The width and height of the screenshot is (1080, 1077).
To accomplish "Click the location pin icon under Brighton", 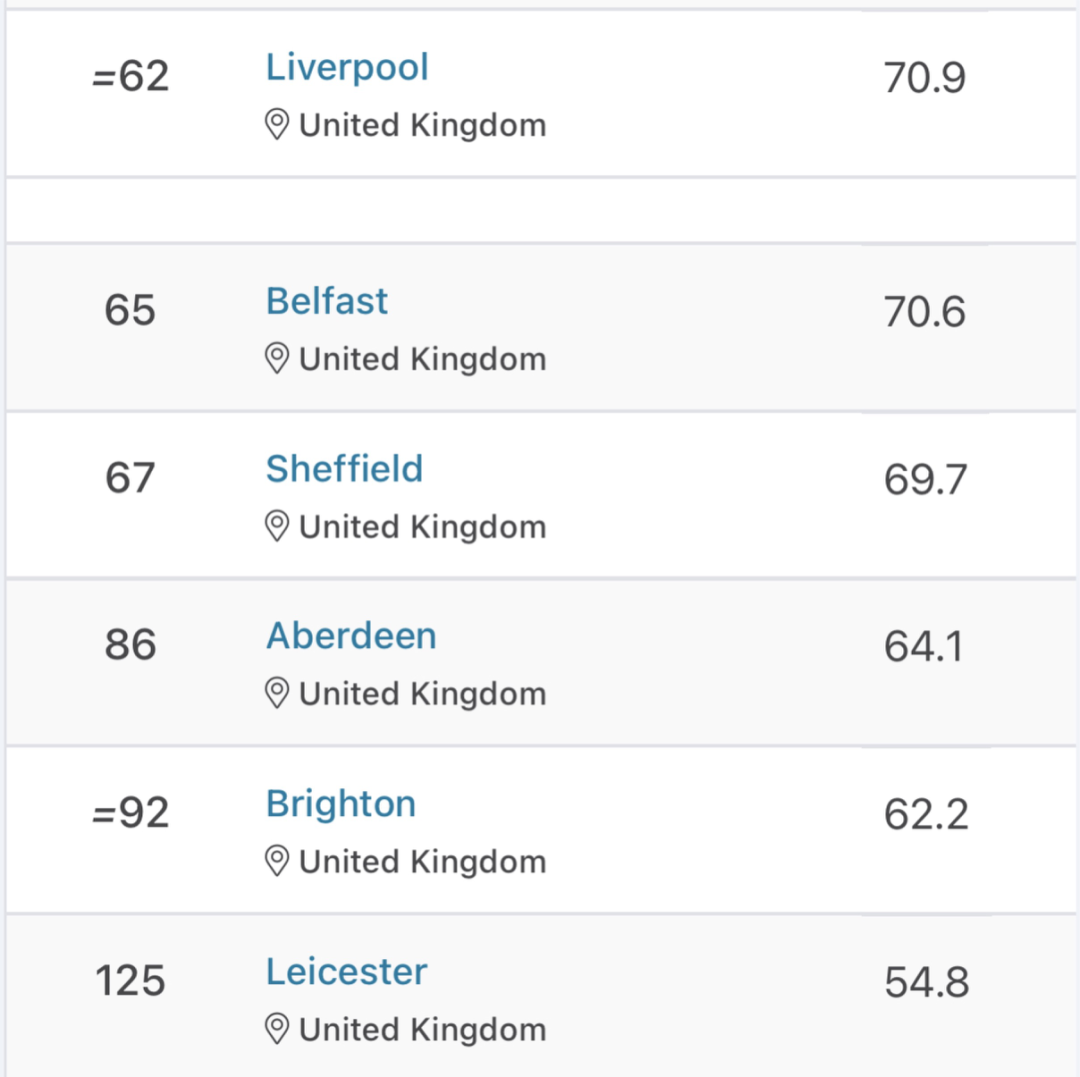I will (x=277, y=861).
